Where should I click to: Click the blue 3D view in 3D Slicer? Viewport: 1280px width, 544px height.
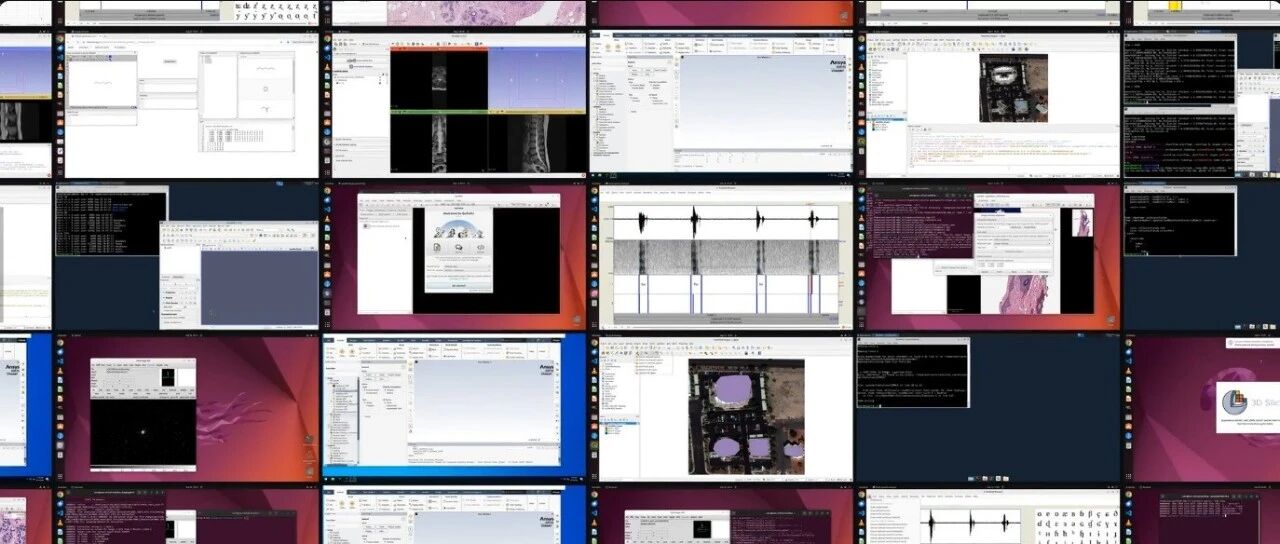pyautogui.click(x=537, y=79)
